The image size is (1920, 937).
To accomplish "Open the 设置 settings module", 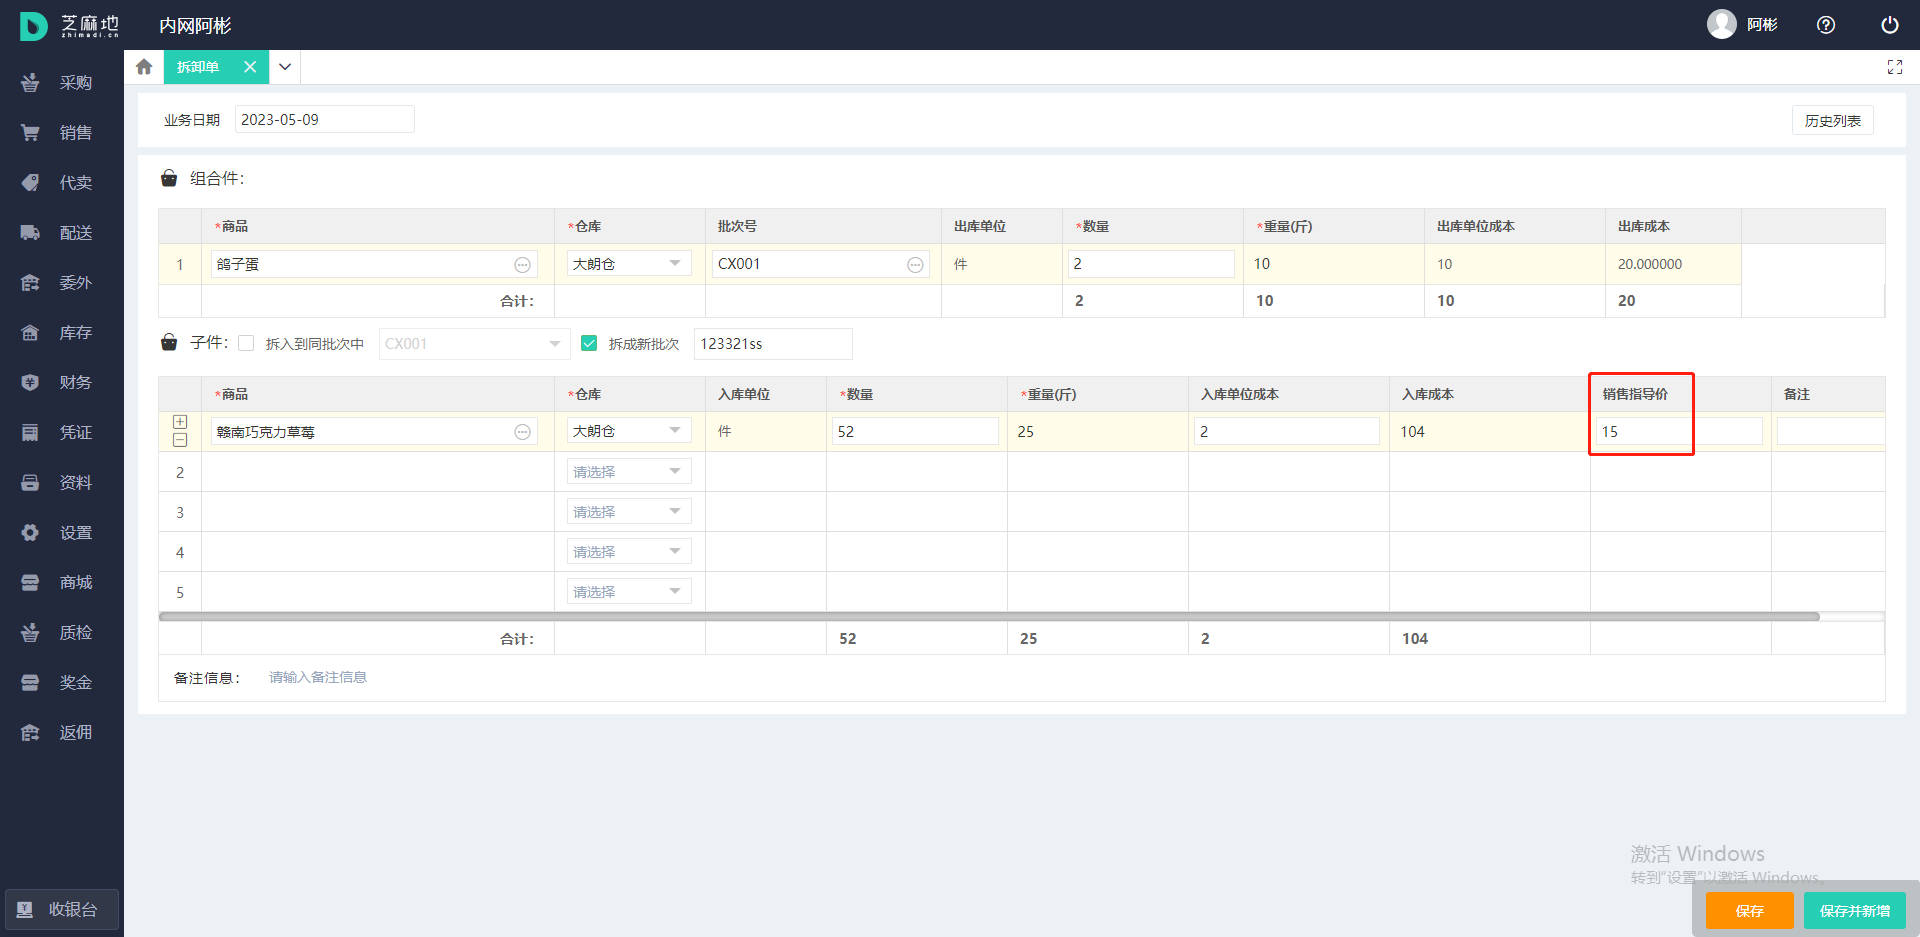I will [60, 533].
